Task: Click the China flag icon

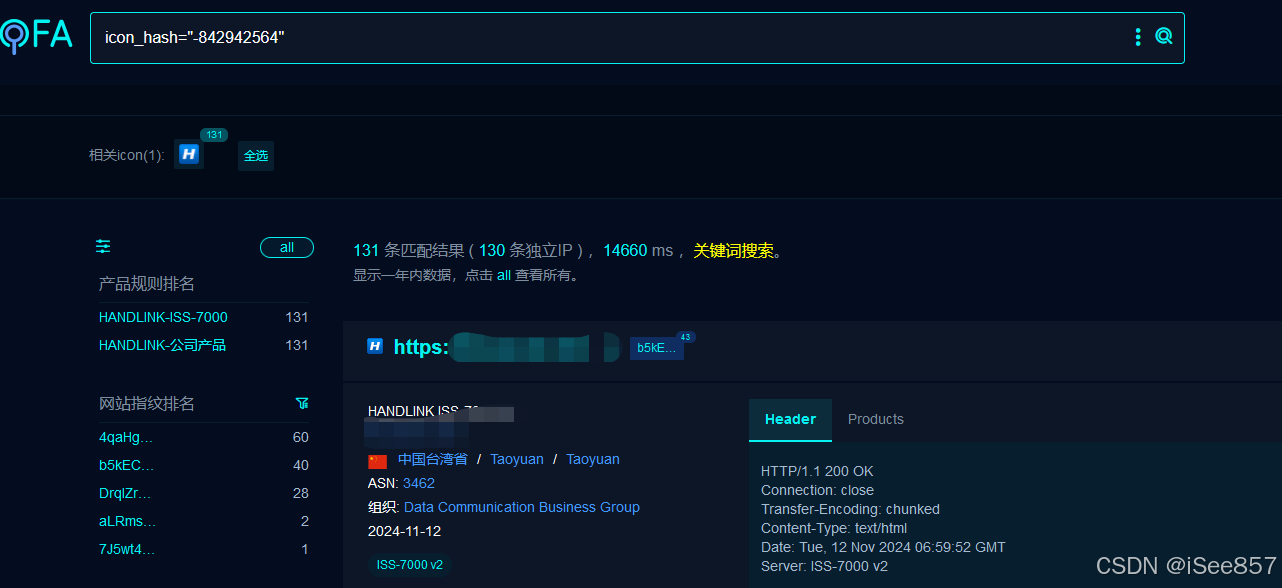Action: pyautogui.click(x=377, y=461)
